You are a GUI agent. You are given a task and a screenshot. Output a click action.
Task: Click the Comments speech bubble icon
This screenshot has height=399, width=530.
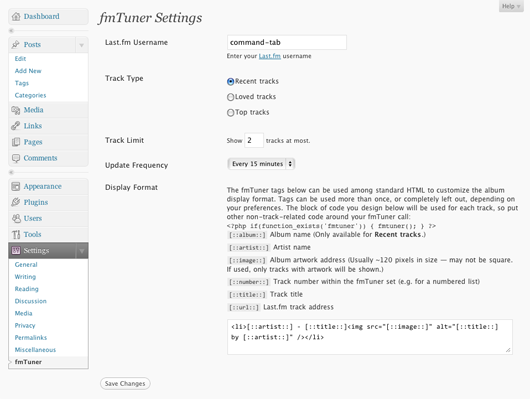[x=16, y=158]
